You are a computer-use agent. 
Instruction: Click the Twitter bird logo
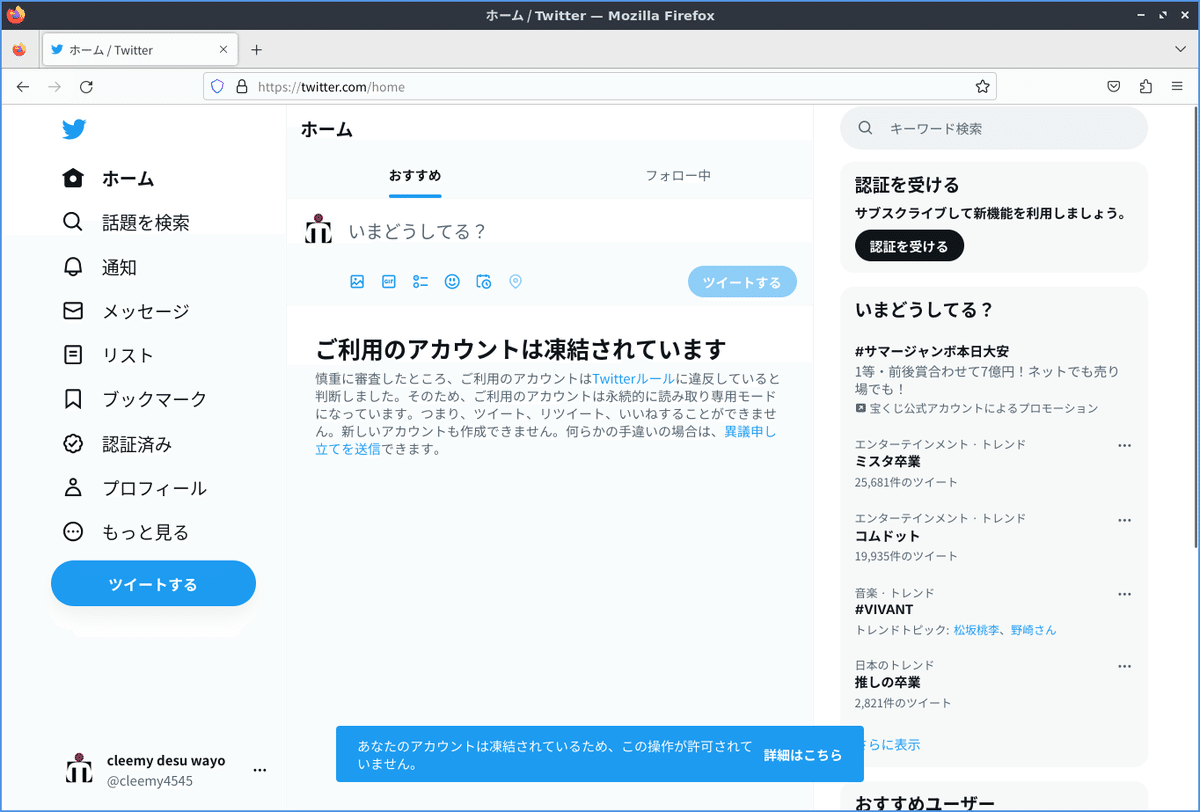click(x=74, y=129)
